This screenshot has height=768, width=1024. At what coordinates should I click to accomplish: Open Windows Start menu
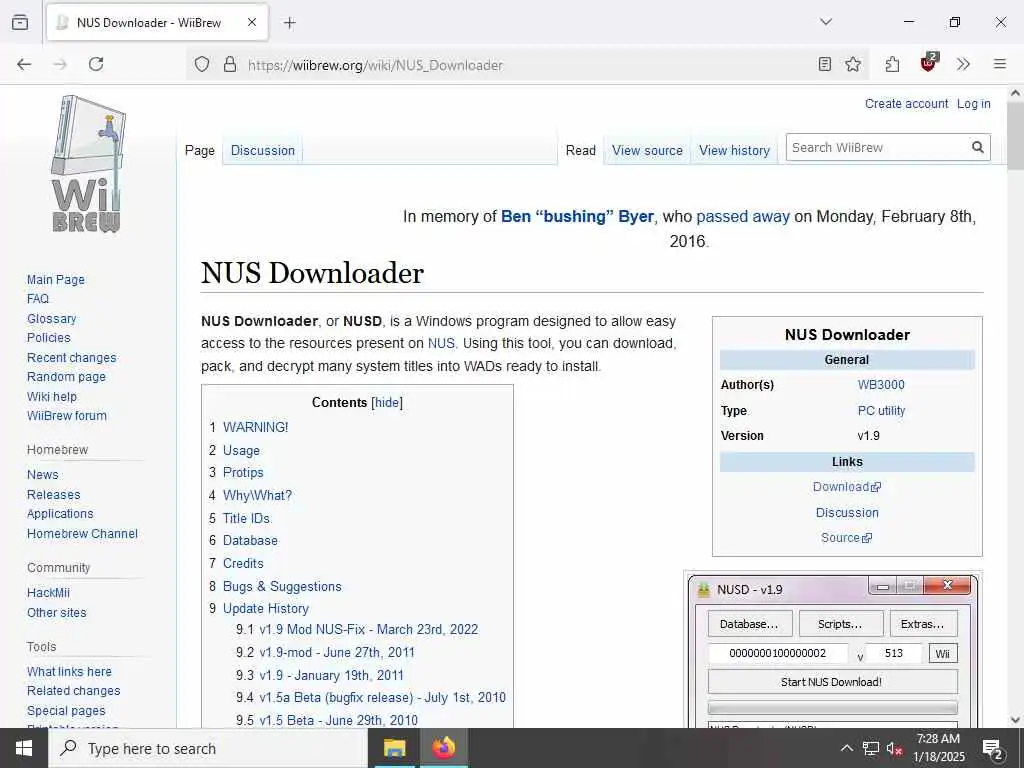click(x=24, y=748)
